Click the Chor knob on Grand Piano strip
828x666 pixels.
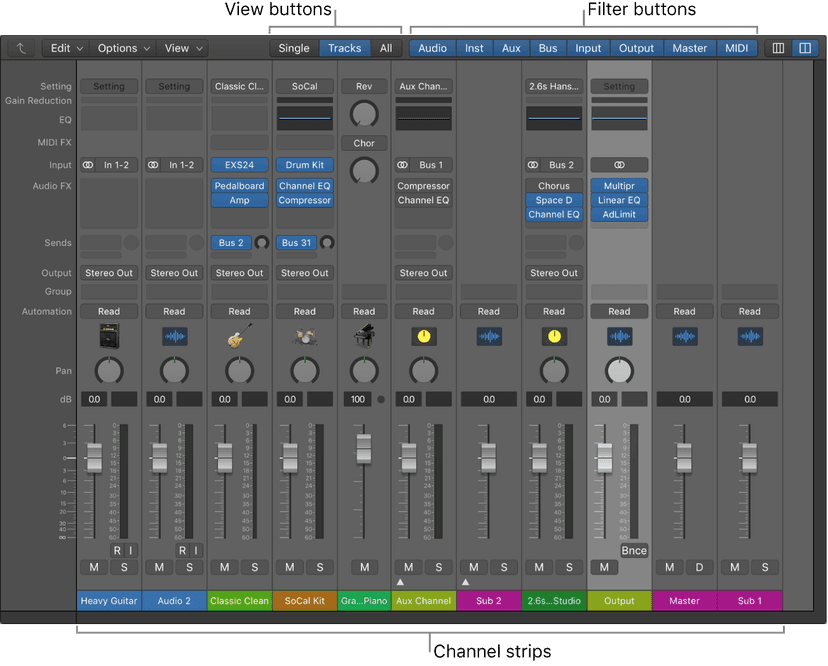click(x=364, y=171)
